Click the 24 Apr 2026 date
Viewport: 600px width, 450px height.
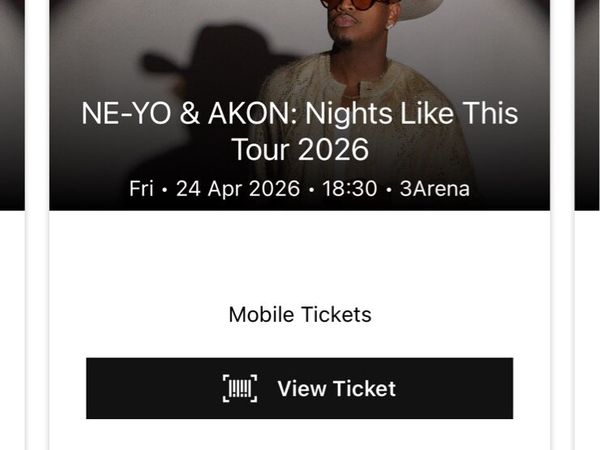(x=238, y=189)
